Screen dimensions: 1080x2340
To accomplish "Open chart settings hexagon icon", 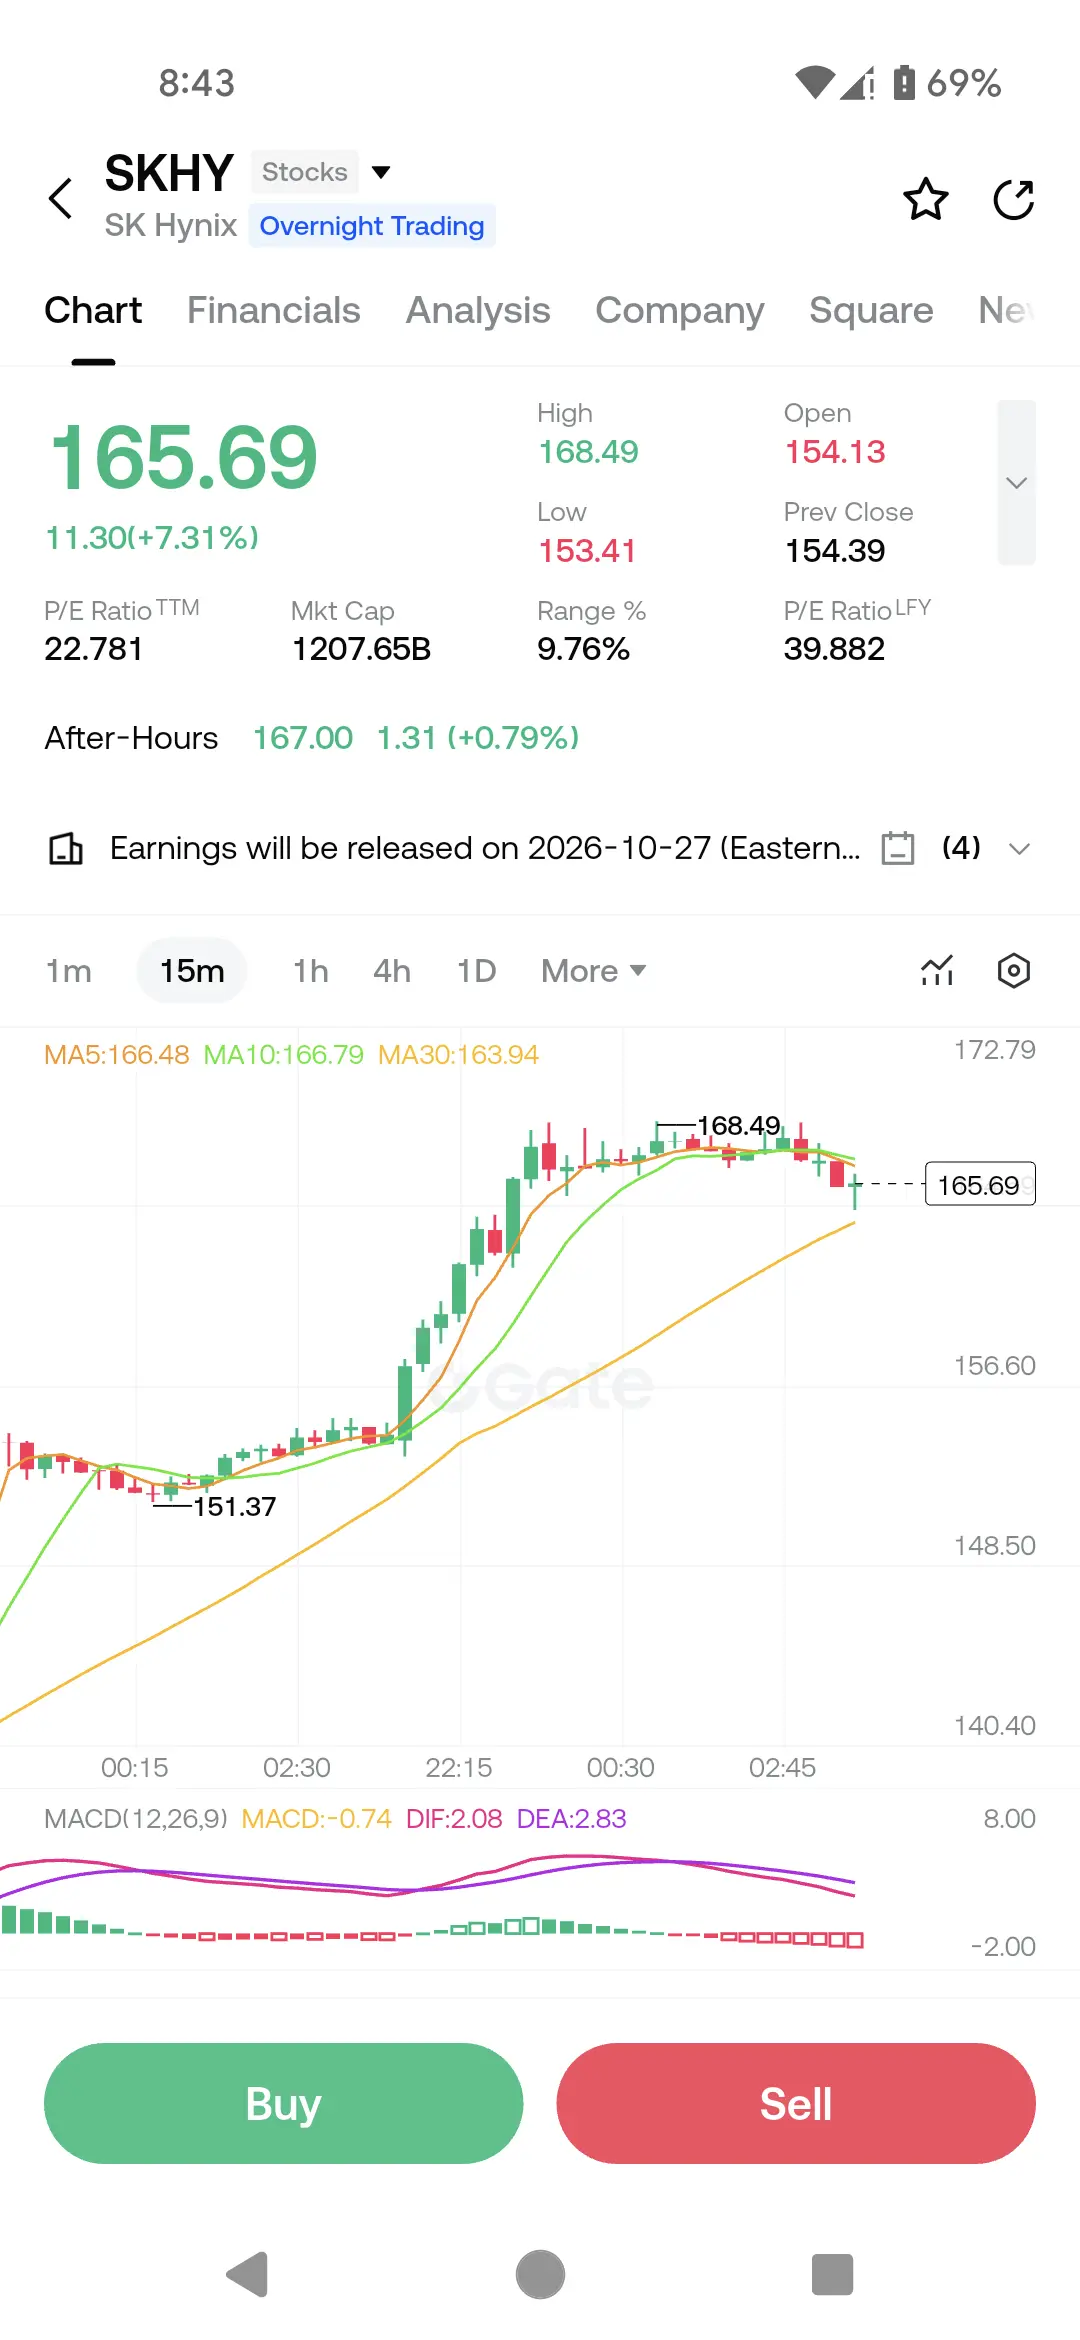I will (1014, 970).
